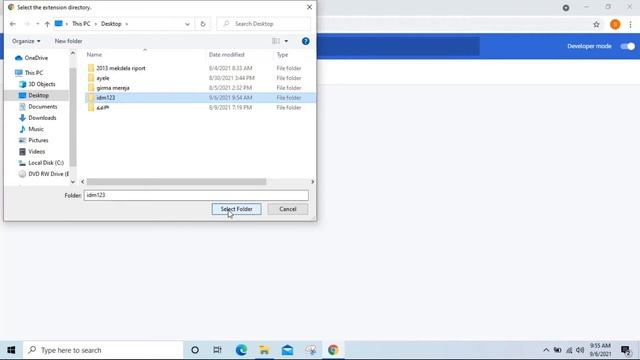
Task: Select OneDrive in navigation pane
Action: pos(31,58)
